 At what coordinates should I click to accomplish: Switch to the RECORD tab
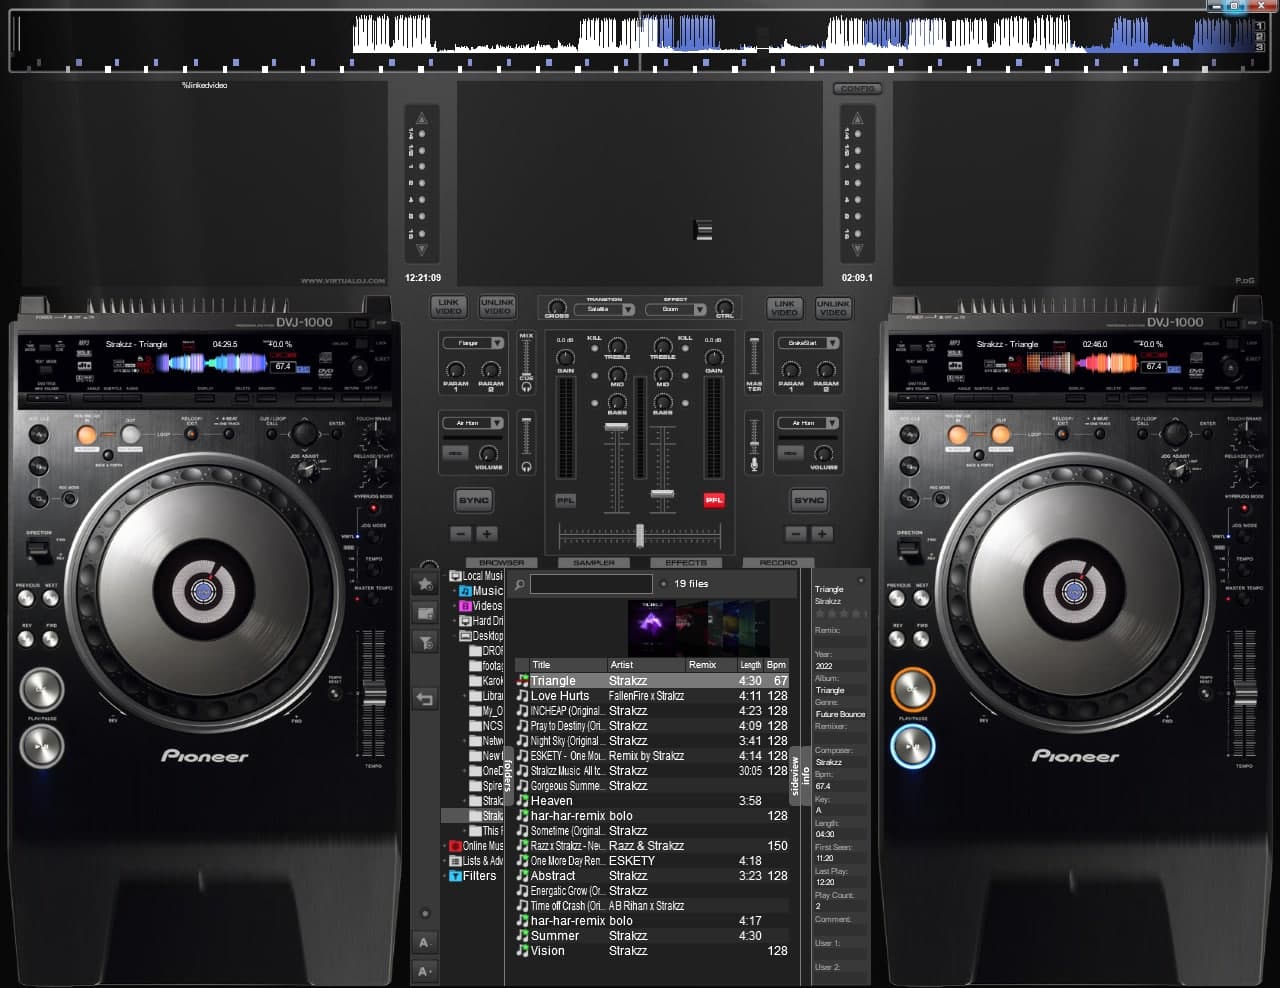point(778,562)
